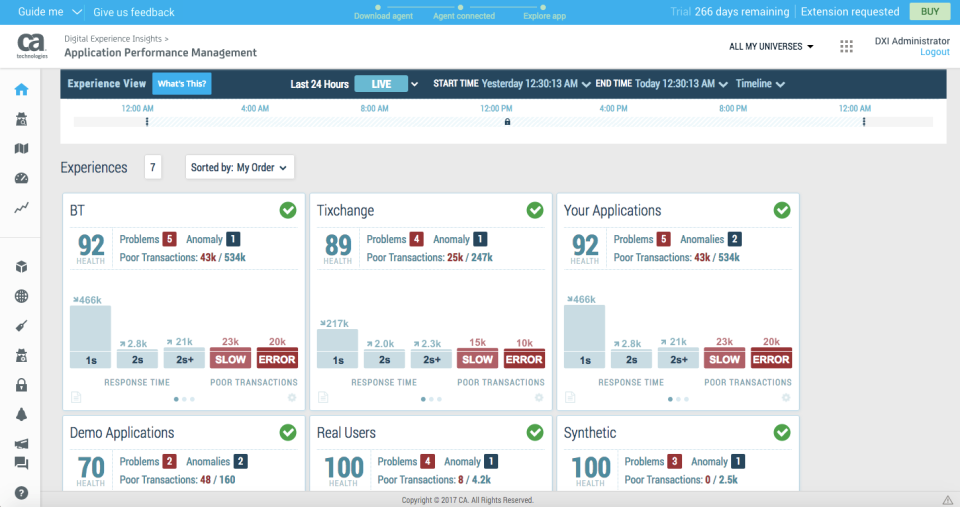Screen dimensions: 960x507
Task: Open the document icon on BT card
Action: 76,397
